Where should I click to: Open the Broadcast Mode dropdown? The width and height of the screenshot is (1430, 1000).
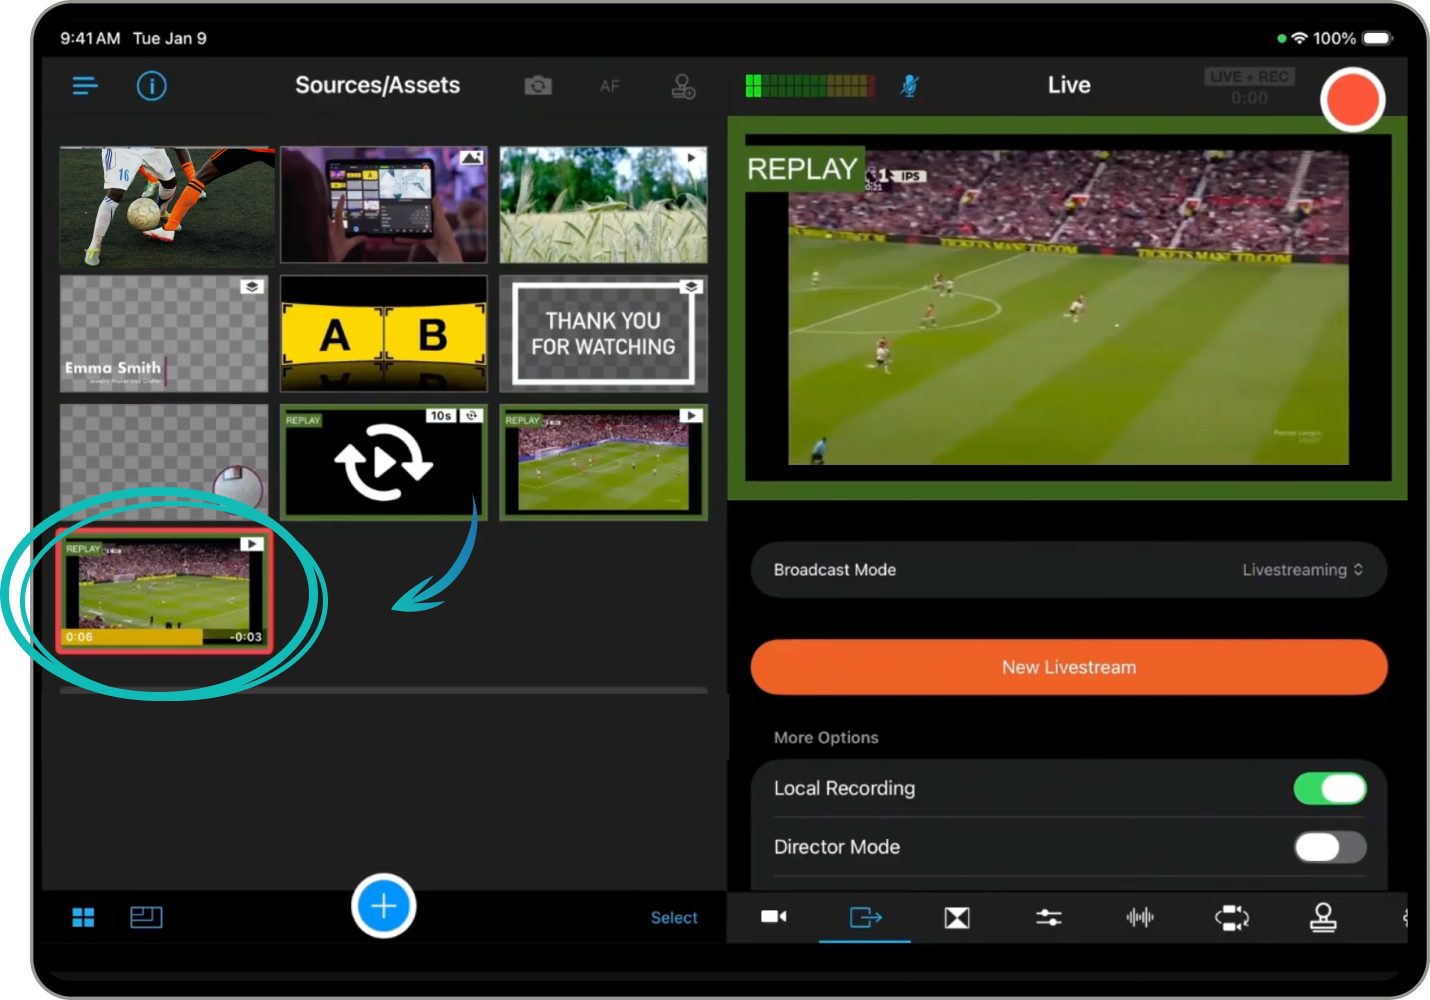(x=1069, y=570)
